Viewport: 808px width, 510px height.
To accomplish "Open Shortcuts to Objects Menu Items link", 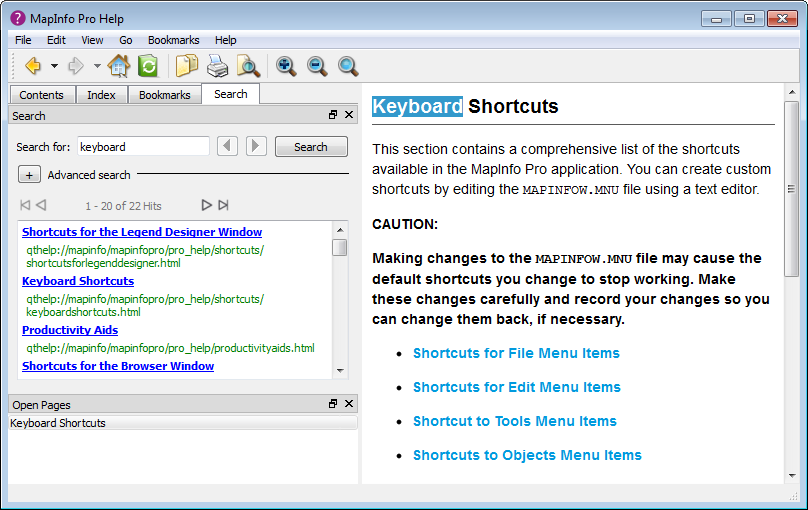I will [527, 455].
